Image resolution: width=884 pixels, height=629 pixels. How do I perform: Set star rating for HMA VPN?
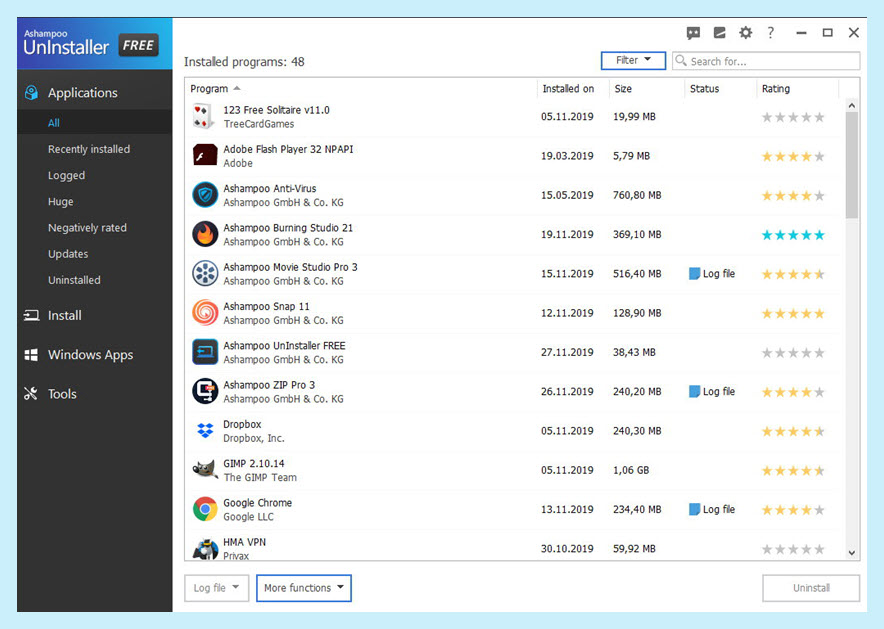pos(793,549)
